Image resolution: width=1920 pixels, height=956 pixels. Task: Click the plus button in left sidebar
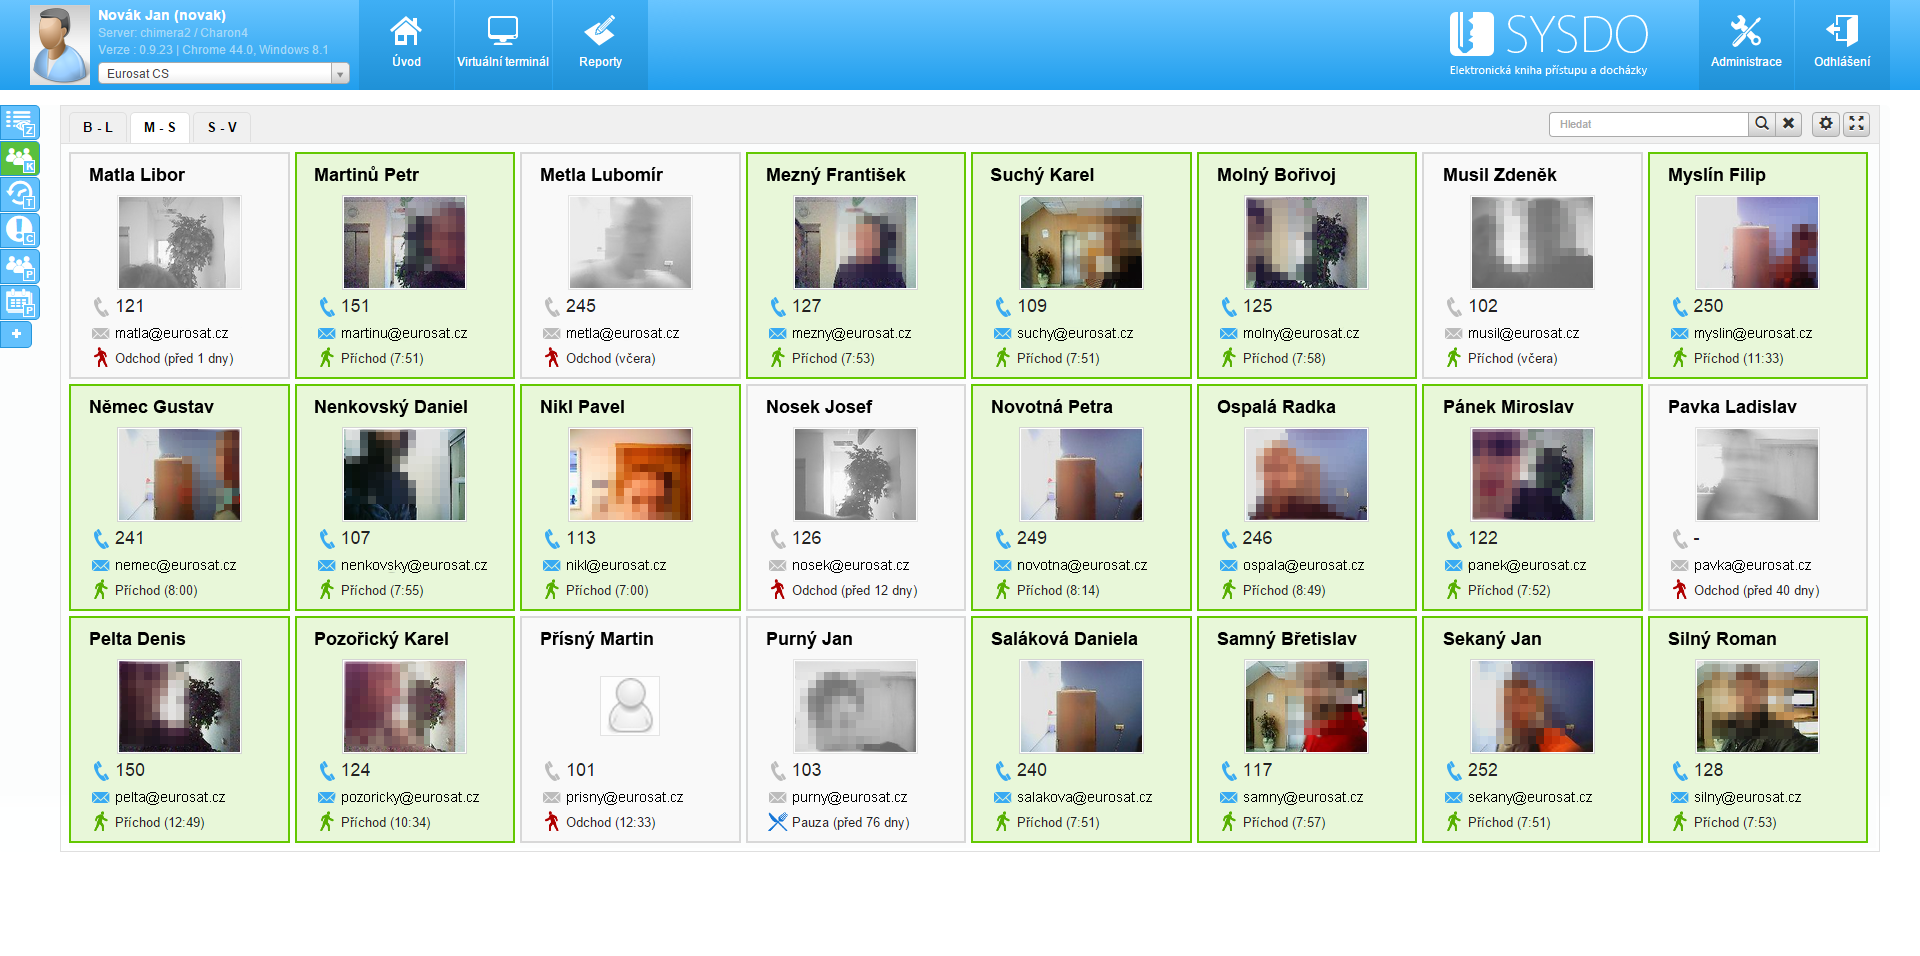(x=16, y=334)
